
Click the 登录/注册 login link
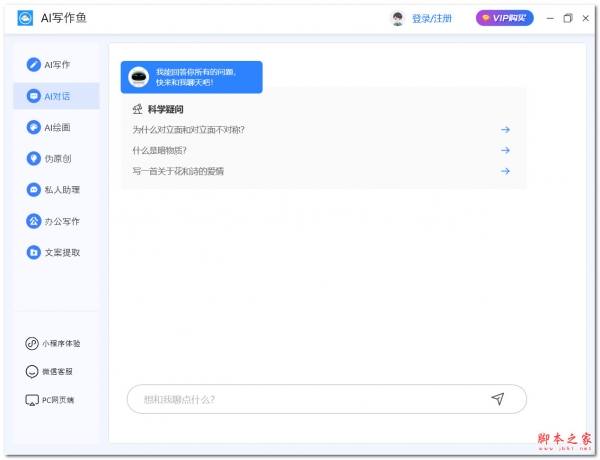(431, 18)
